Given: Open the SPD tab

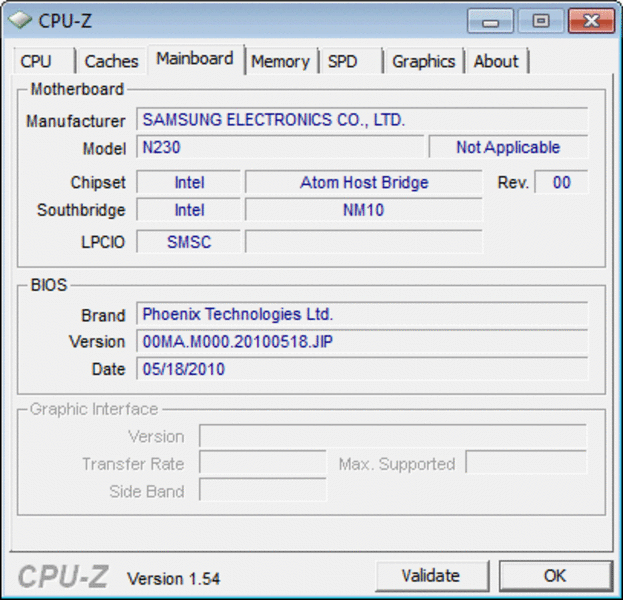Looking at the screenshot, I should (x=350, y=61).
